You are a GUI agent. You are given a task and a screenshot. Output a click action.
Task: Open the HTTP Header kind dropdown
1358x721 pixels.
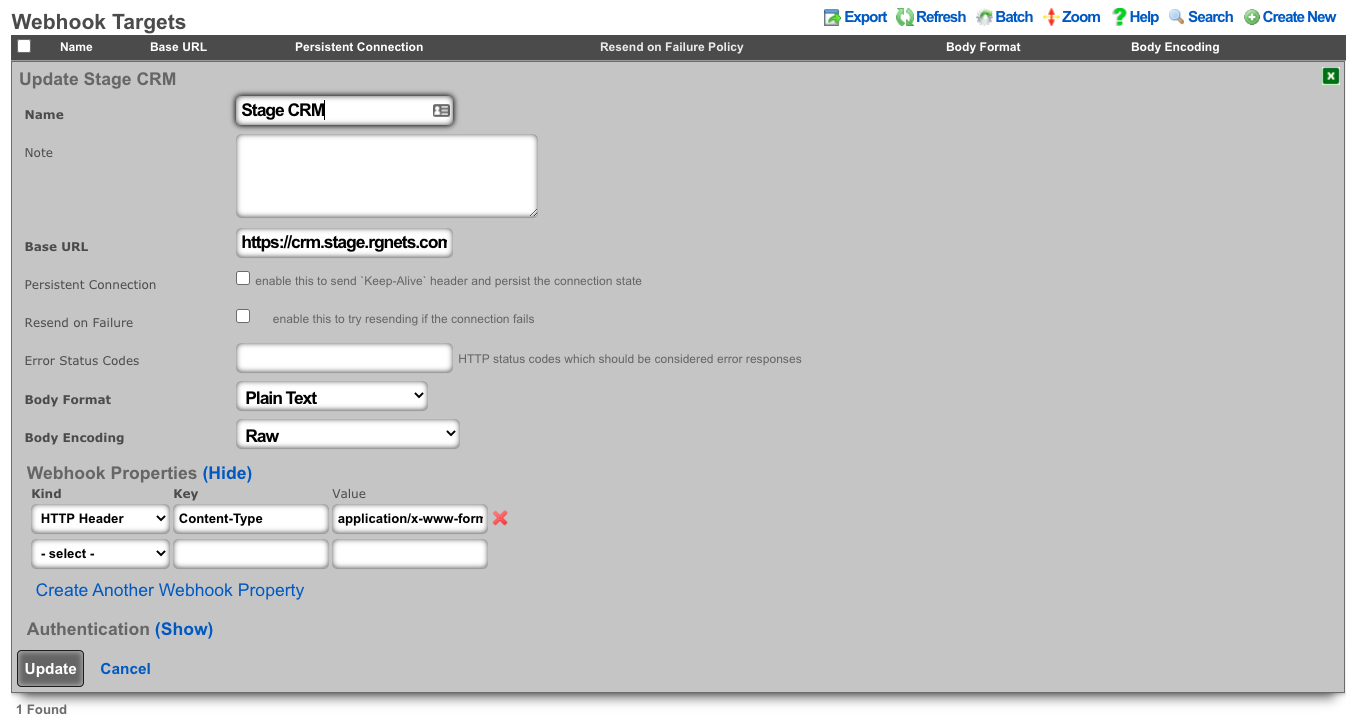pos(100,518)
